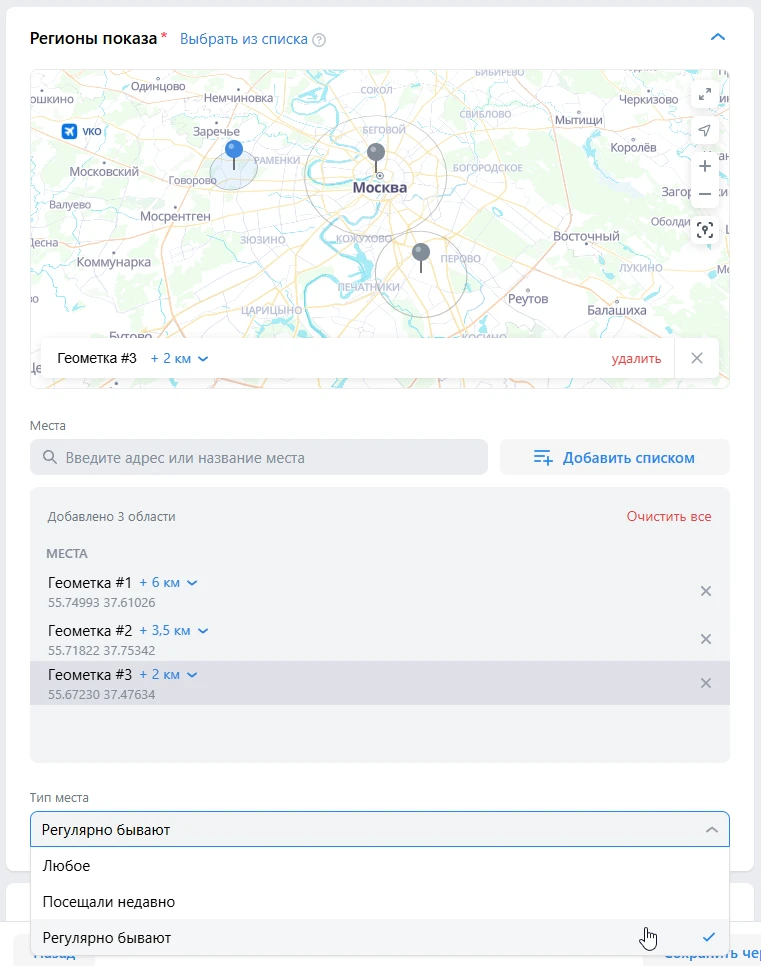The width and height of the screenshot is (761, 966).
Task: Zoom out on the map
Action: click(x=705, y=193)
